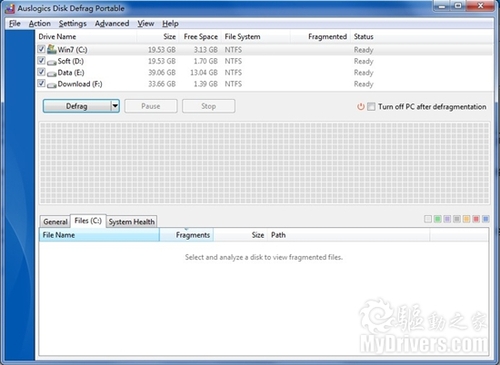Click the red power icon near Turn off PC

pos(361,107)
